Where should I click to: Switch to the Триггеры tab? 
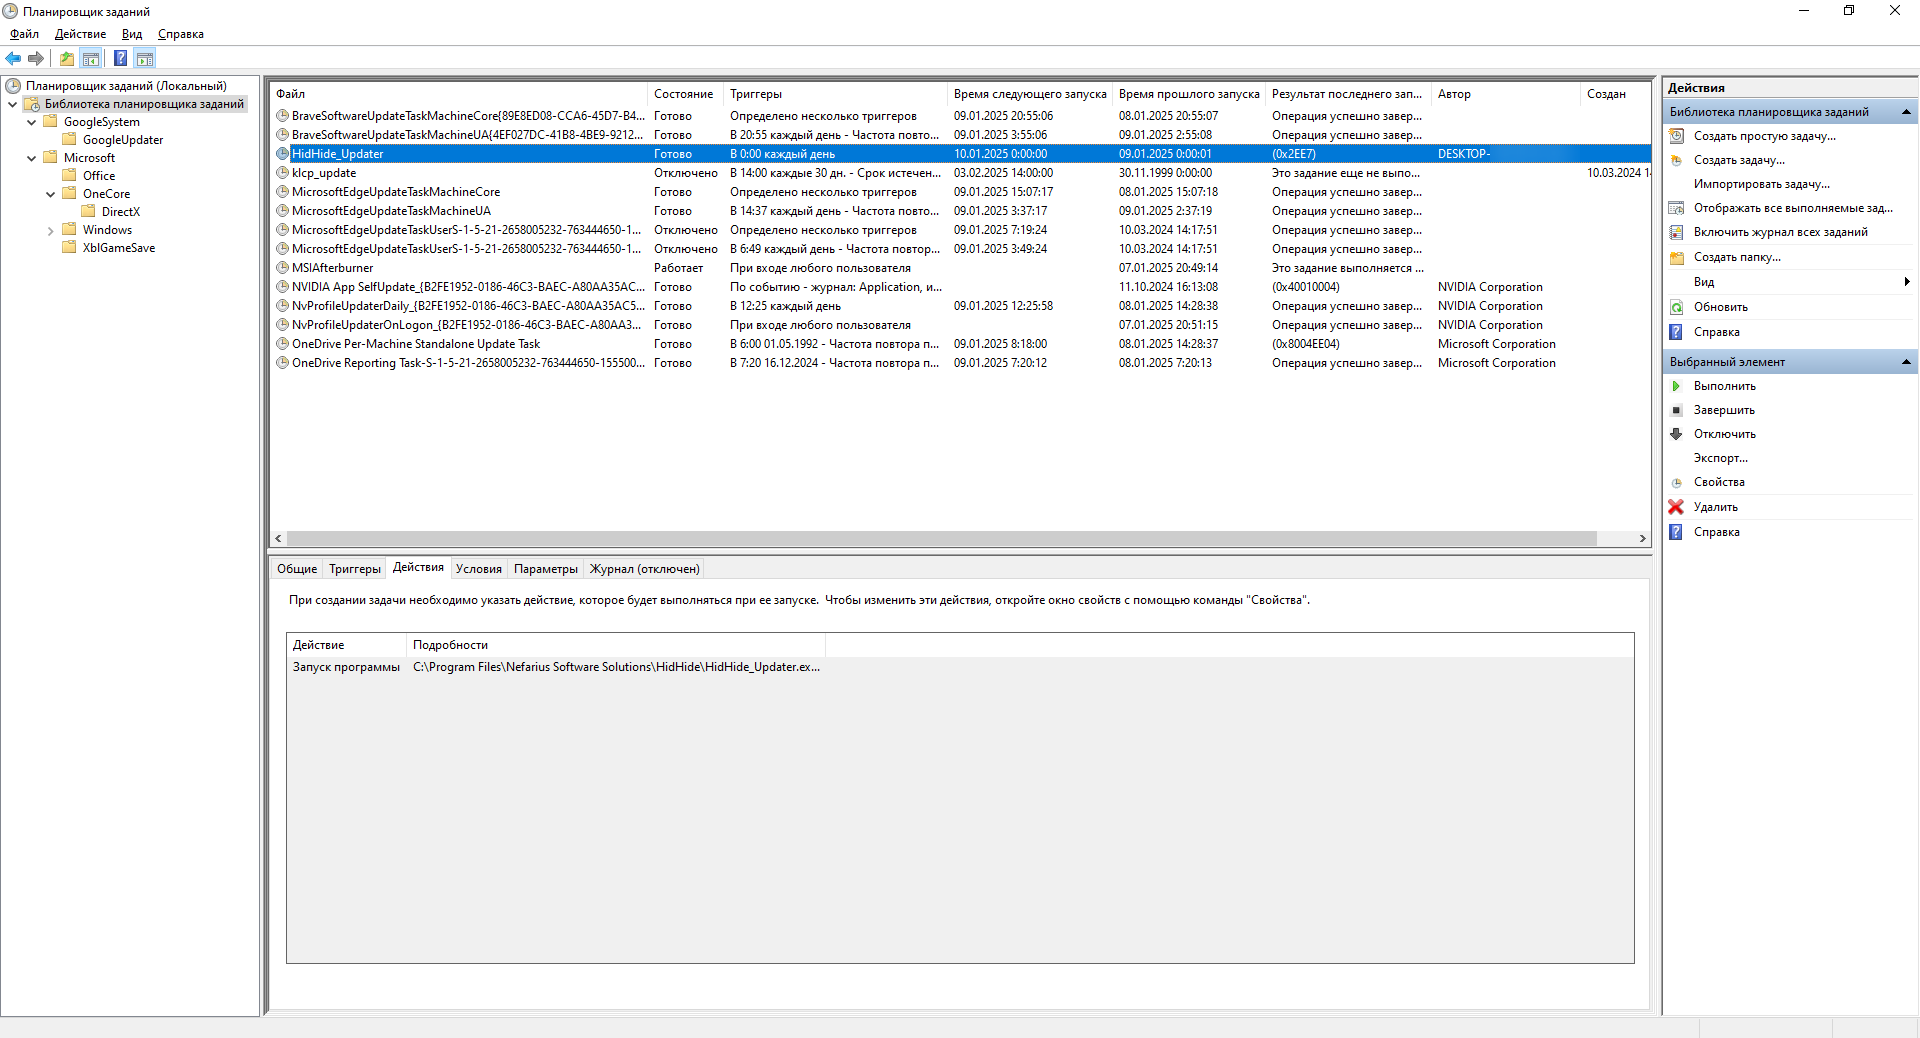tap(355, 569)
